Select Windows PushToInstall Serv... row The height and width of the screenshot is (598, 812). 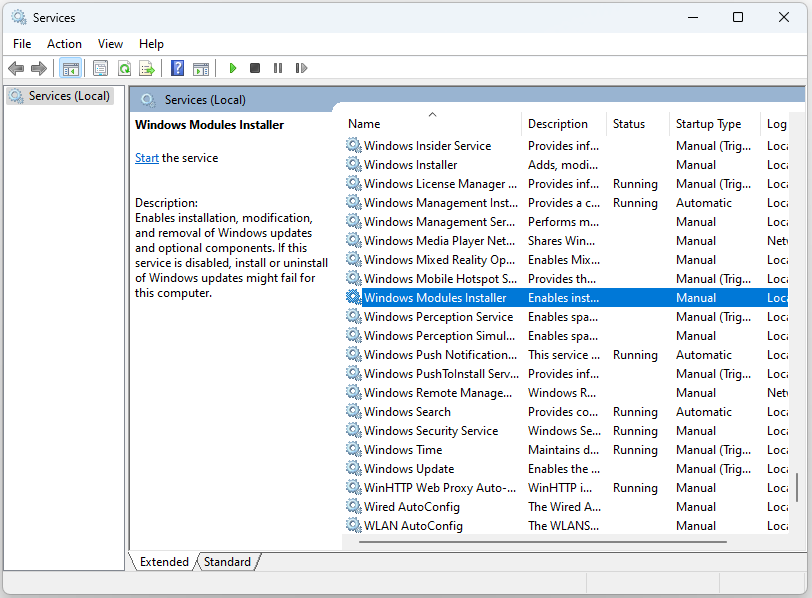pos(566,374)
